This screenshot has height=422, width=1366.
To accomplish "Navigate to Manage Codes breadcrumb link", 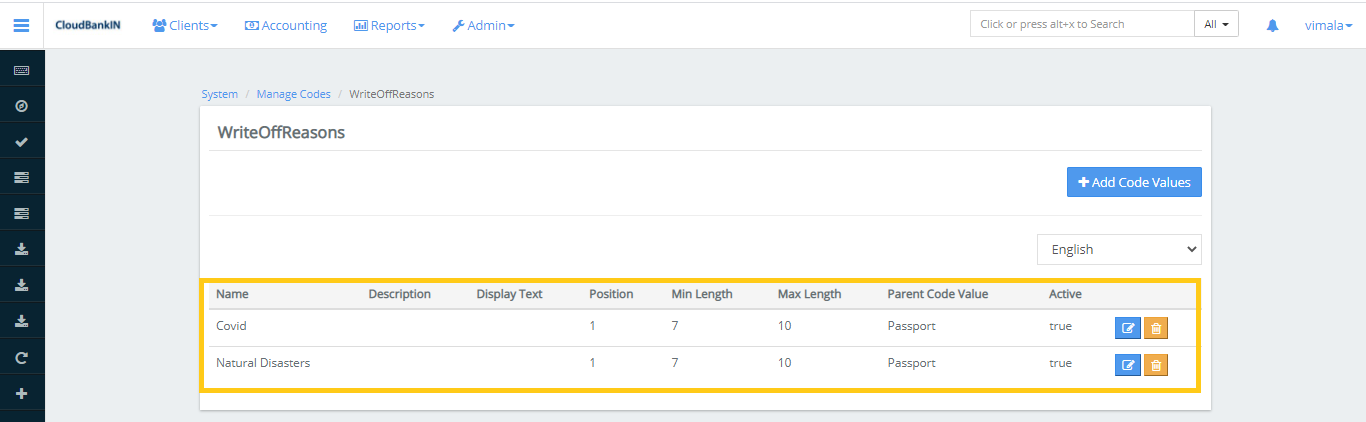I will pyautogui.click(x=293, y=94).
